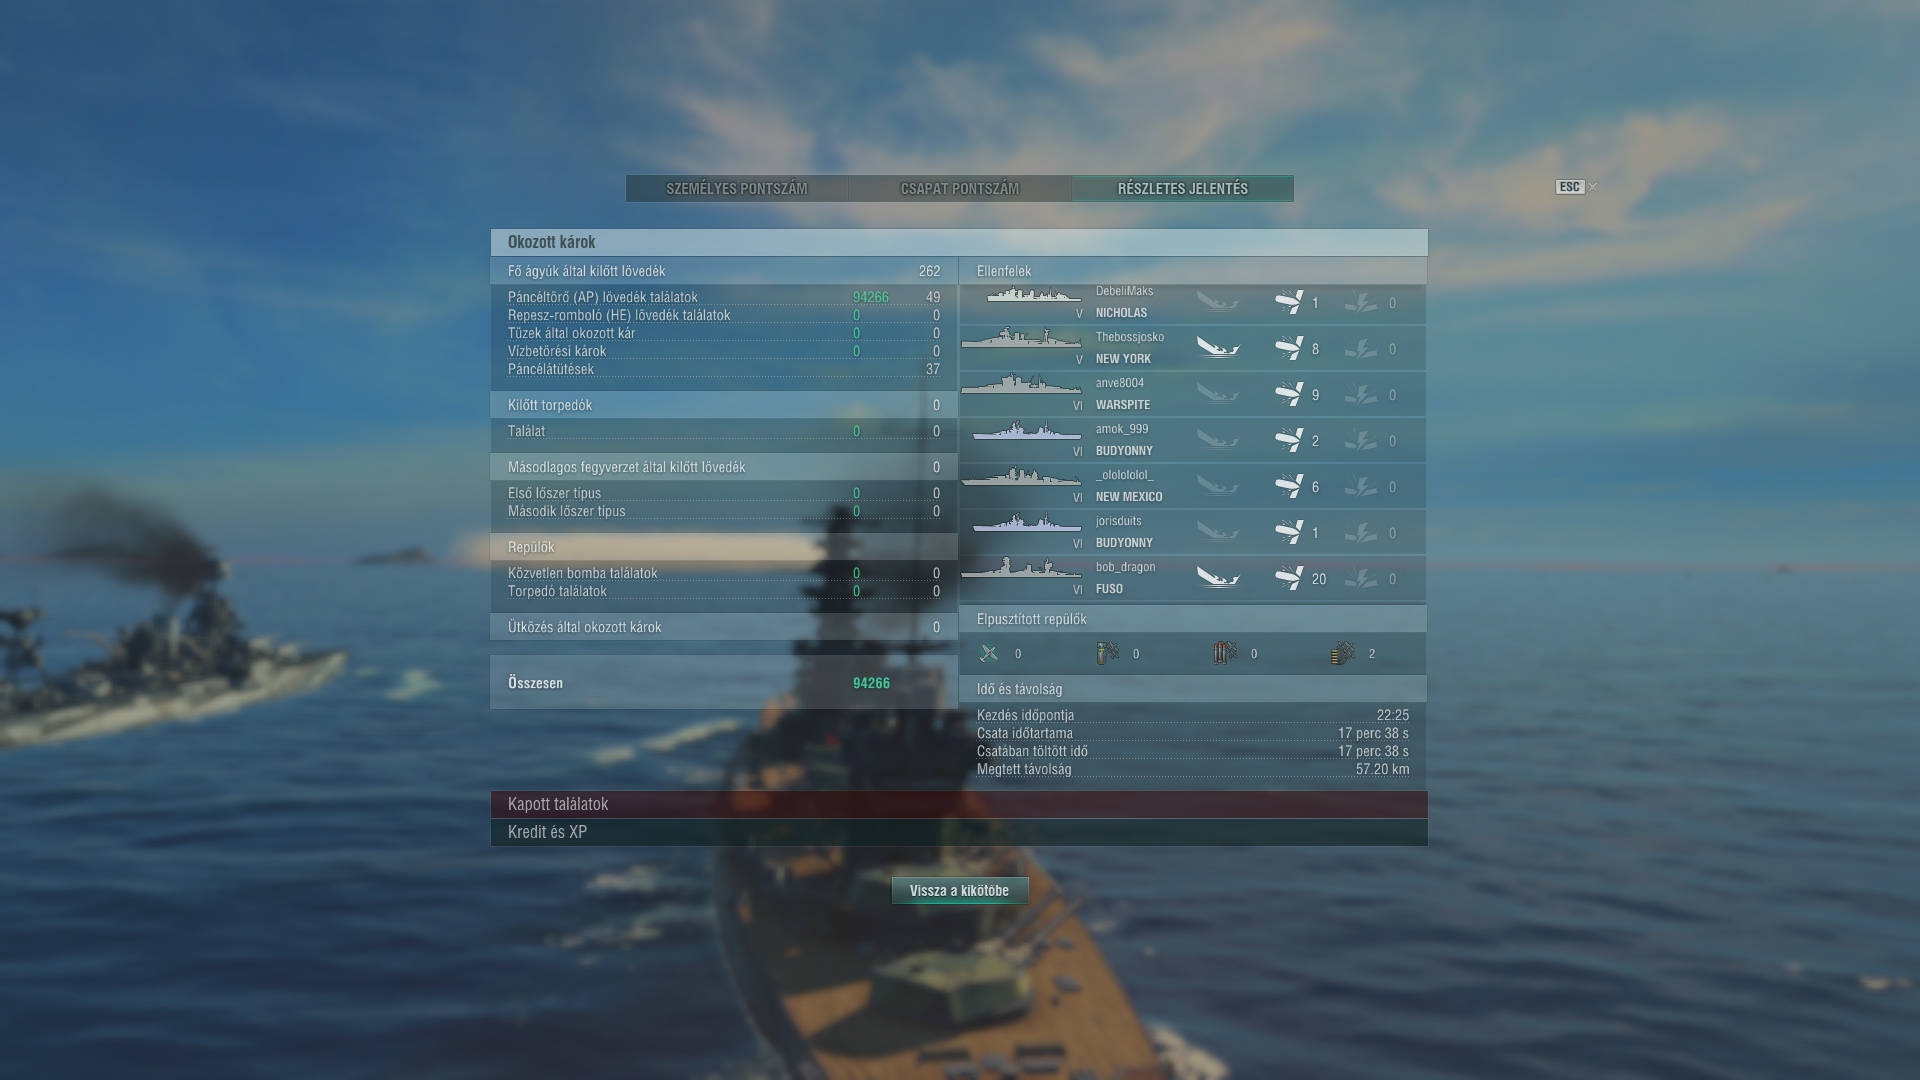Click the fighter plane destroyed icon
Image resolution: width=1920 pixels, height=1080 pixels.
[x=989, y=653]
